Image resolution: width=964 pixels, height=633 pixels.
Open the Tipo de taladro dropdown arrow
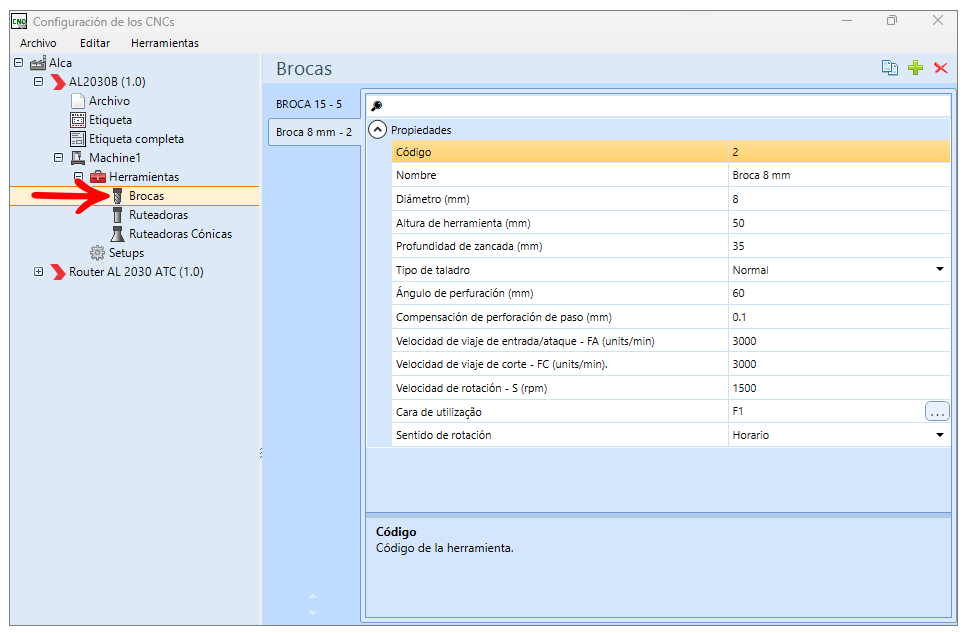click(939, 269)
